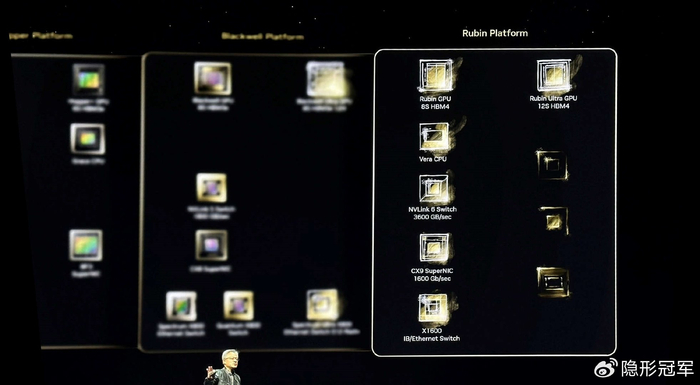Select the X1600 IB/Ethernet Switch chip icon

[433, 307]
